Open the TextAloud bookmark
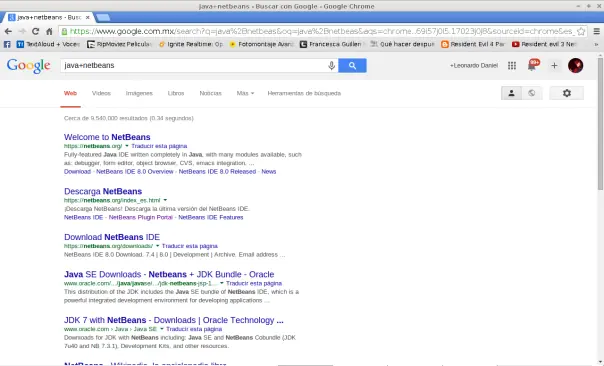The height and width of the screenshot is (366, 604). [x=48, y=44]
